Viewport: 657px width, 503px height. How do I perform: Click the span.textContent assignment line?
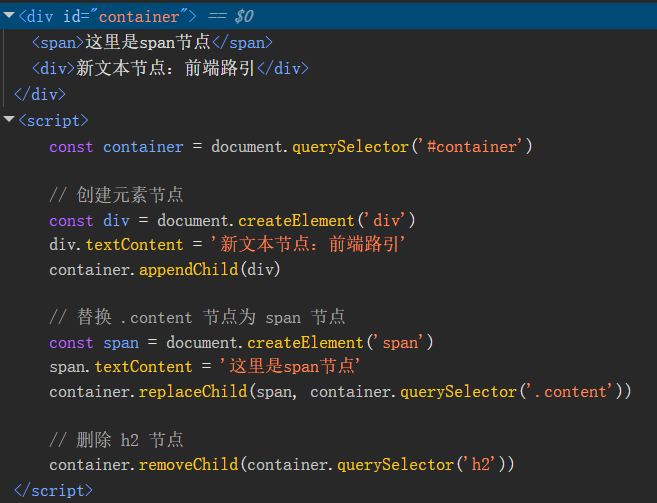pyautogui.click(x=204, y=366)
